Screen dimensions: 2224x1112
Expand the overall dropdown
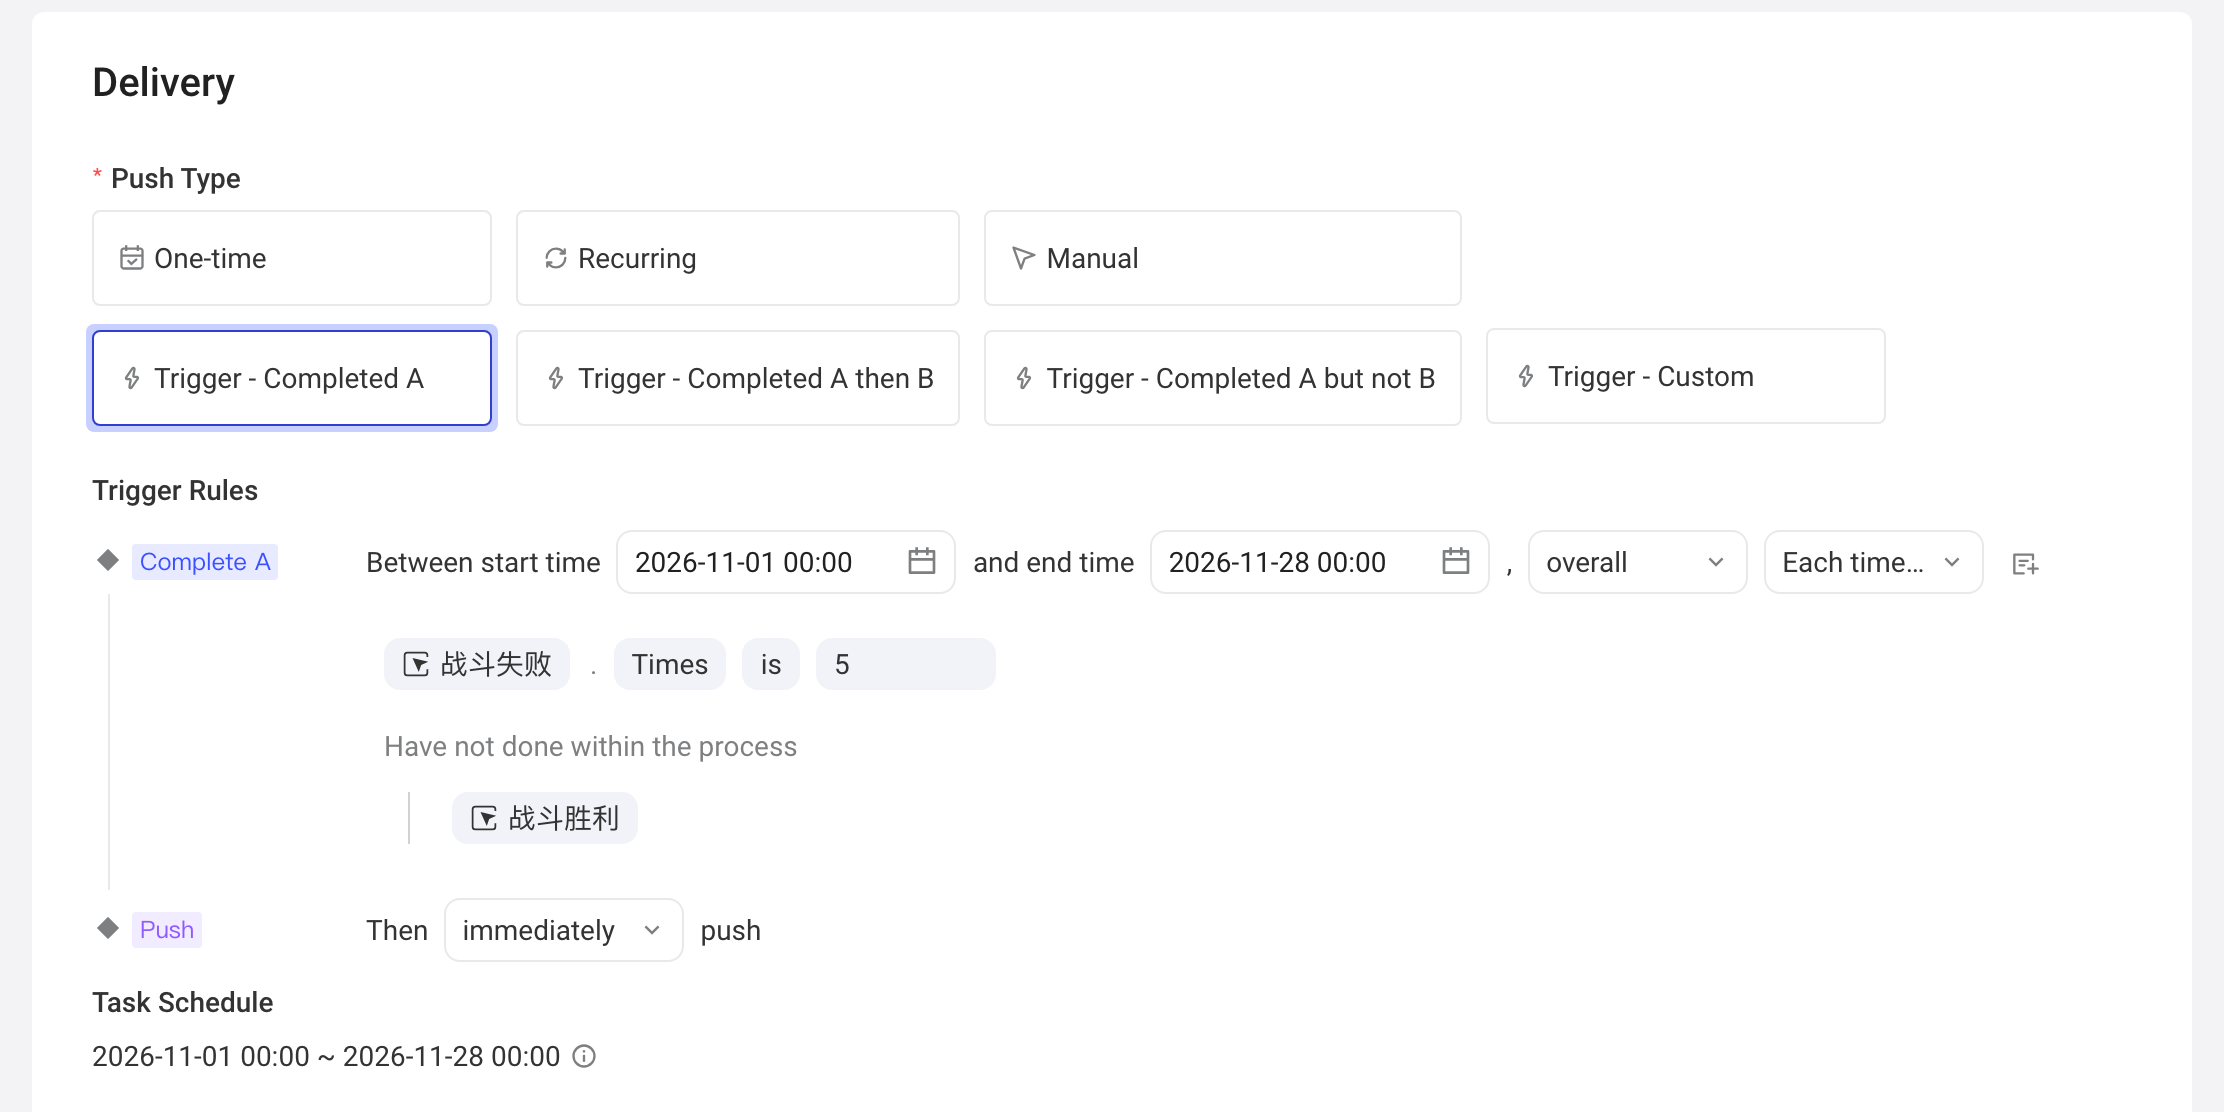[x=1637, y=562]
